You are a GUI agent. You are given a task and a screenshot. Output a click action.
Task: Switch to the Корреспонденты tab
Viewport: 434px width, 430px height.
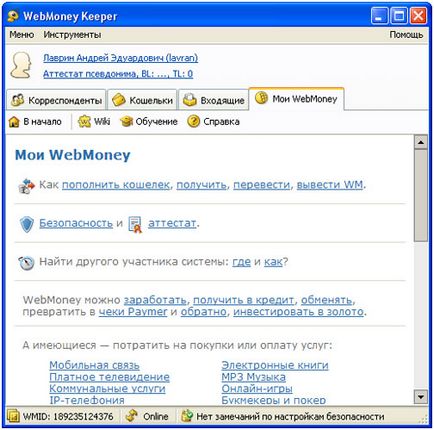(56, 100)
